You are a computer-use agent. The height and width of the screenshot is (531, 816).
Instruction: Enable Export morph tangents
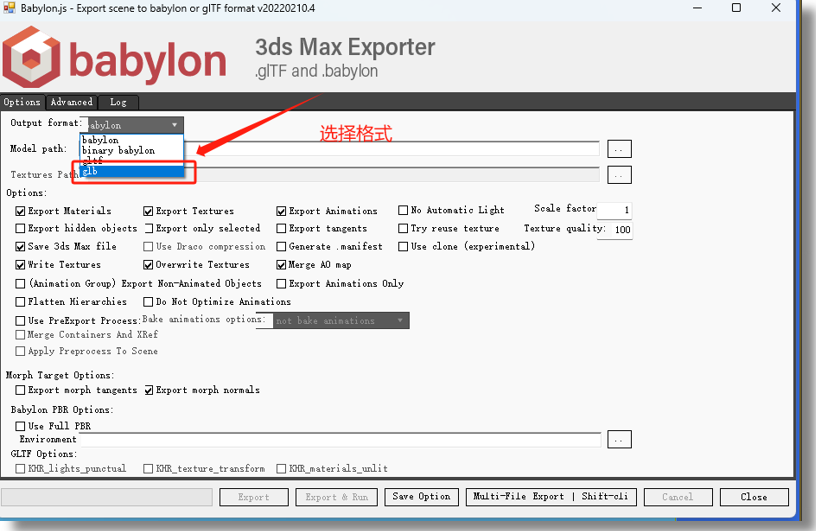(x=20, y=390)
